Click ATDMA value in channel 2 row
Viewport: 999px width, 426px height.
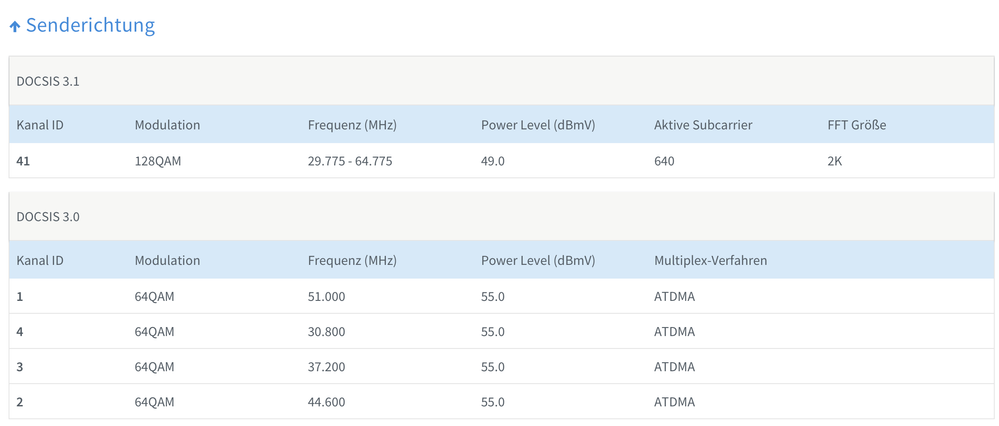tap(674, 402)
